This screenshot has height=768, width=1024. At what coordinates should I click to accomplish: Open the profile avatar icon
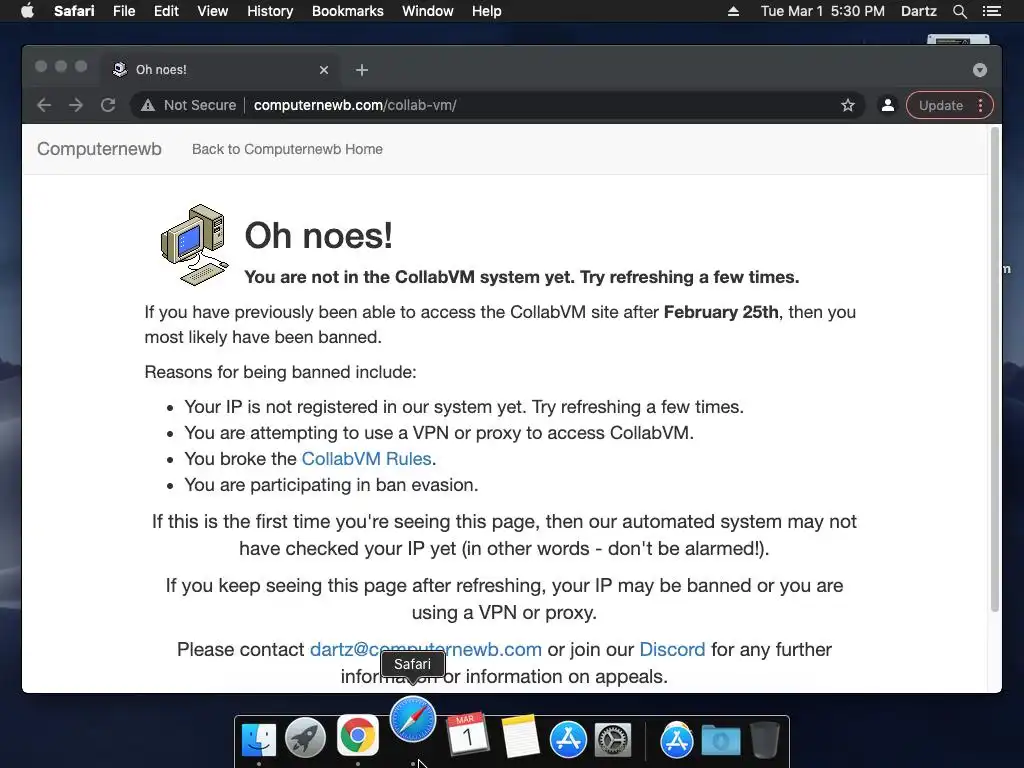tap(888, 105)
